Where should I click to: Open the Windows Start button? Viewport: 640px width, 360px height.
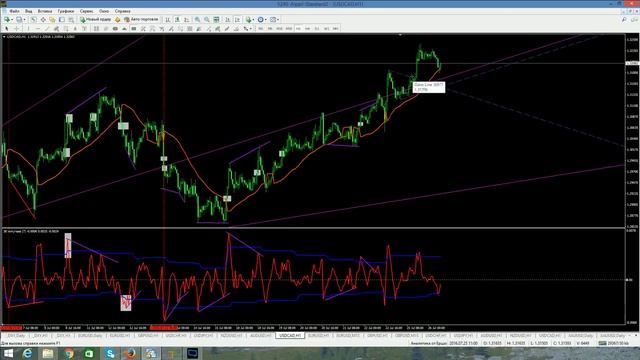pos(8,353)
